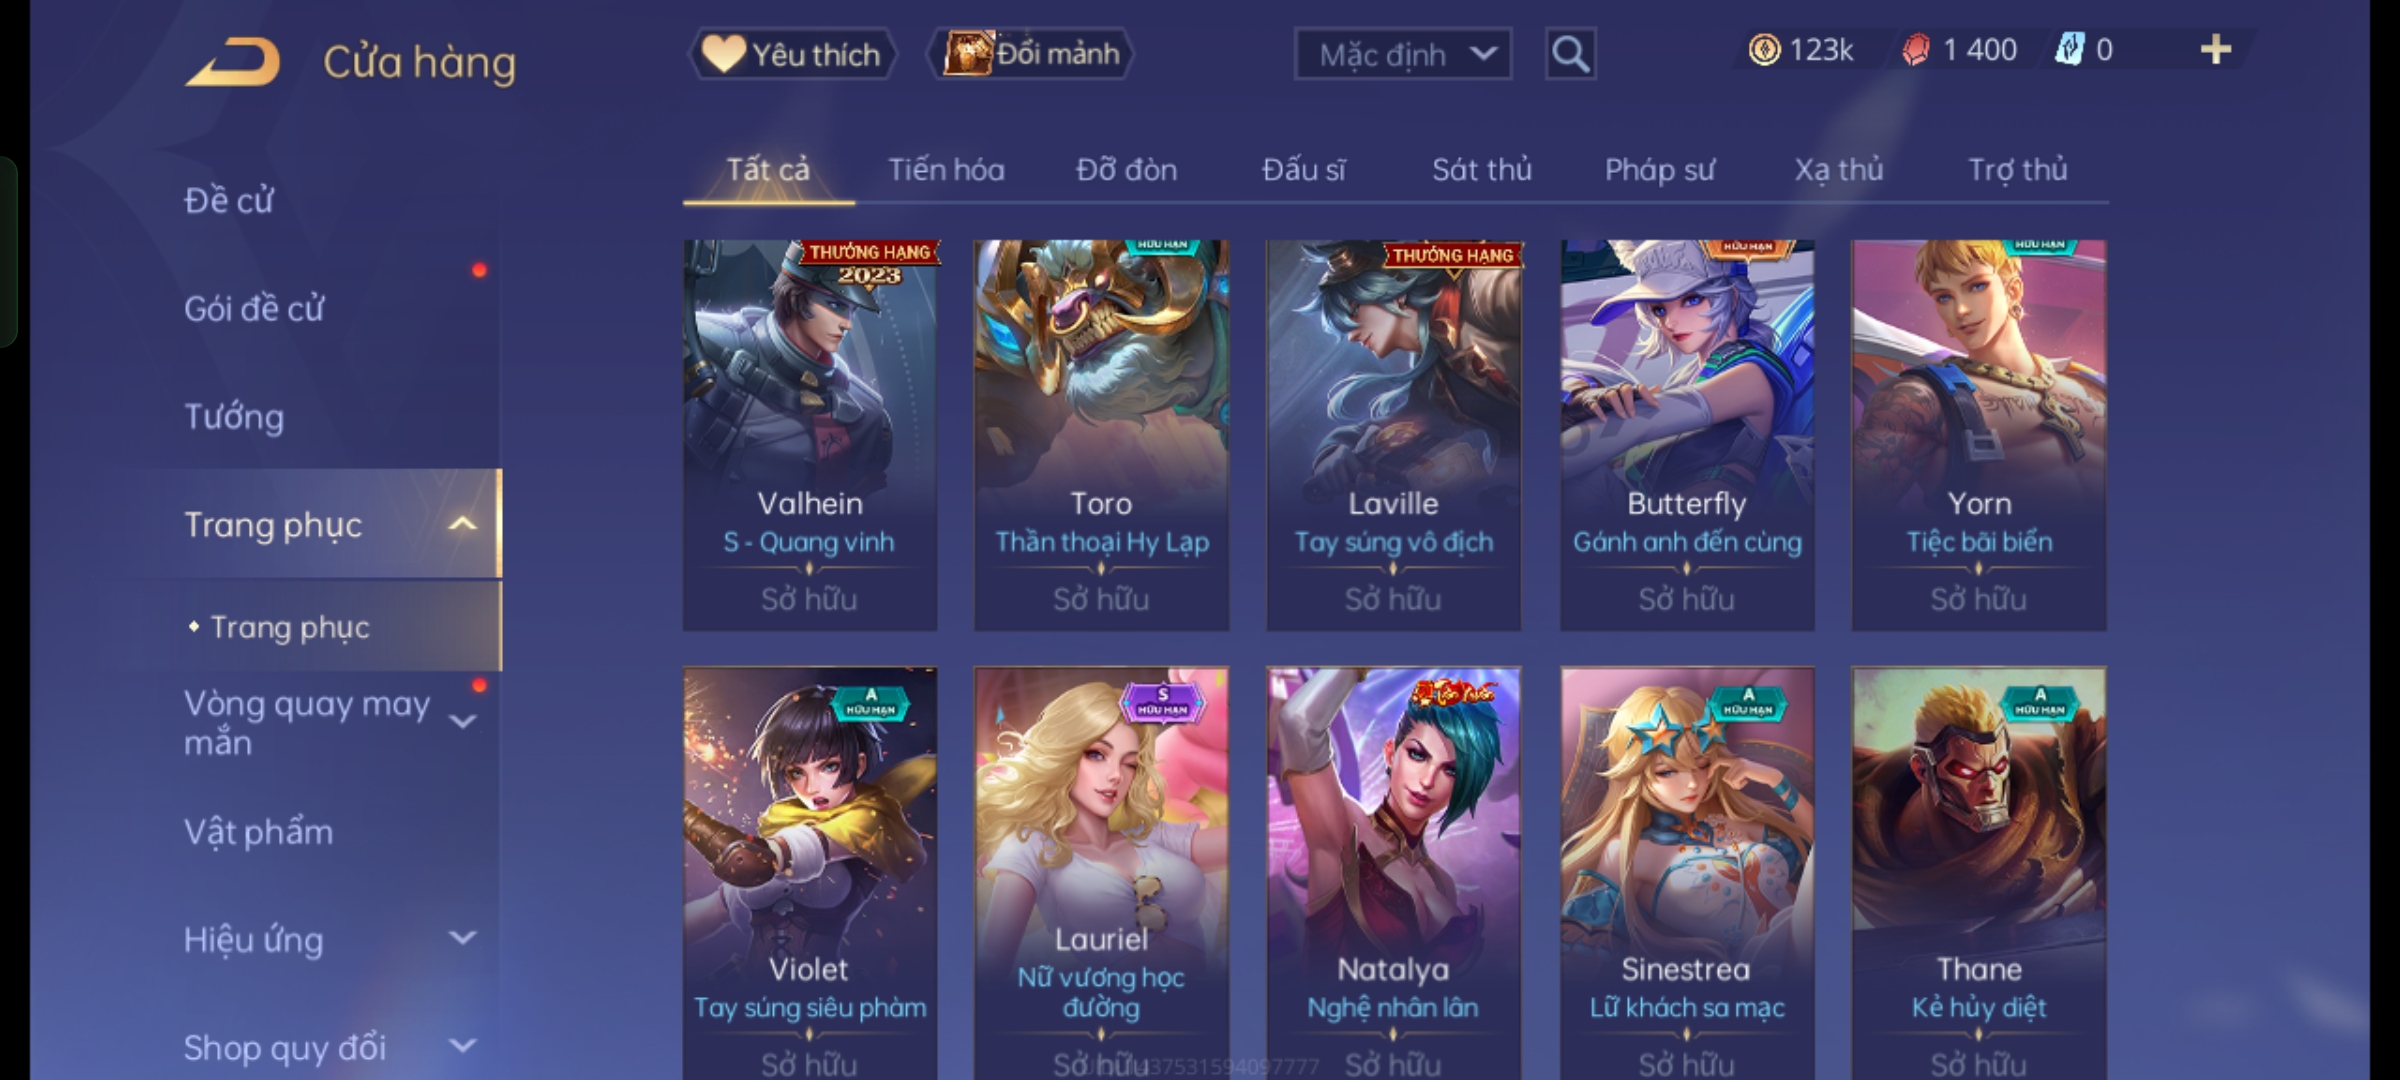Open Yêu thích favorites with heart icon
Viewport: 2400px width, 1080px height.
click(x=792, y=54)
